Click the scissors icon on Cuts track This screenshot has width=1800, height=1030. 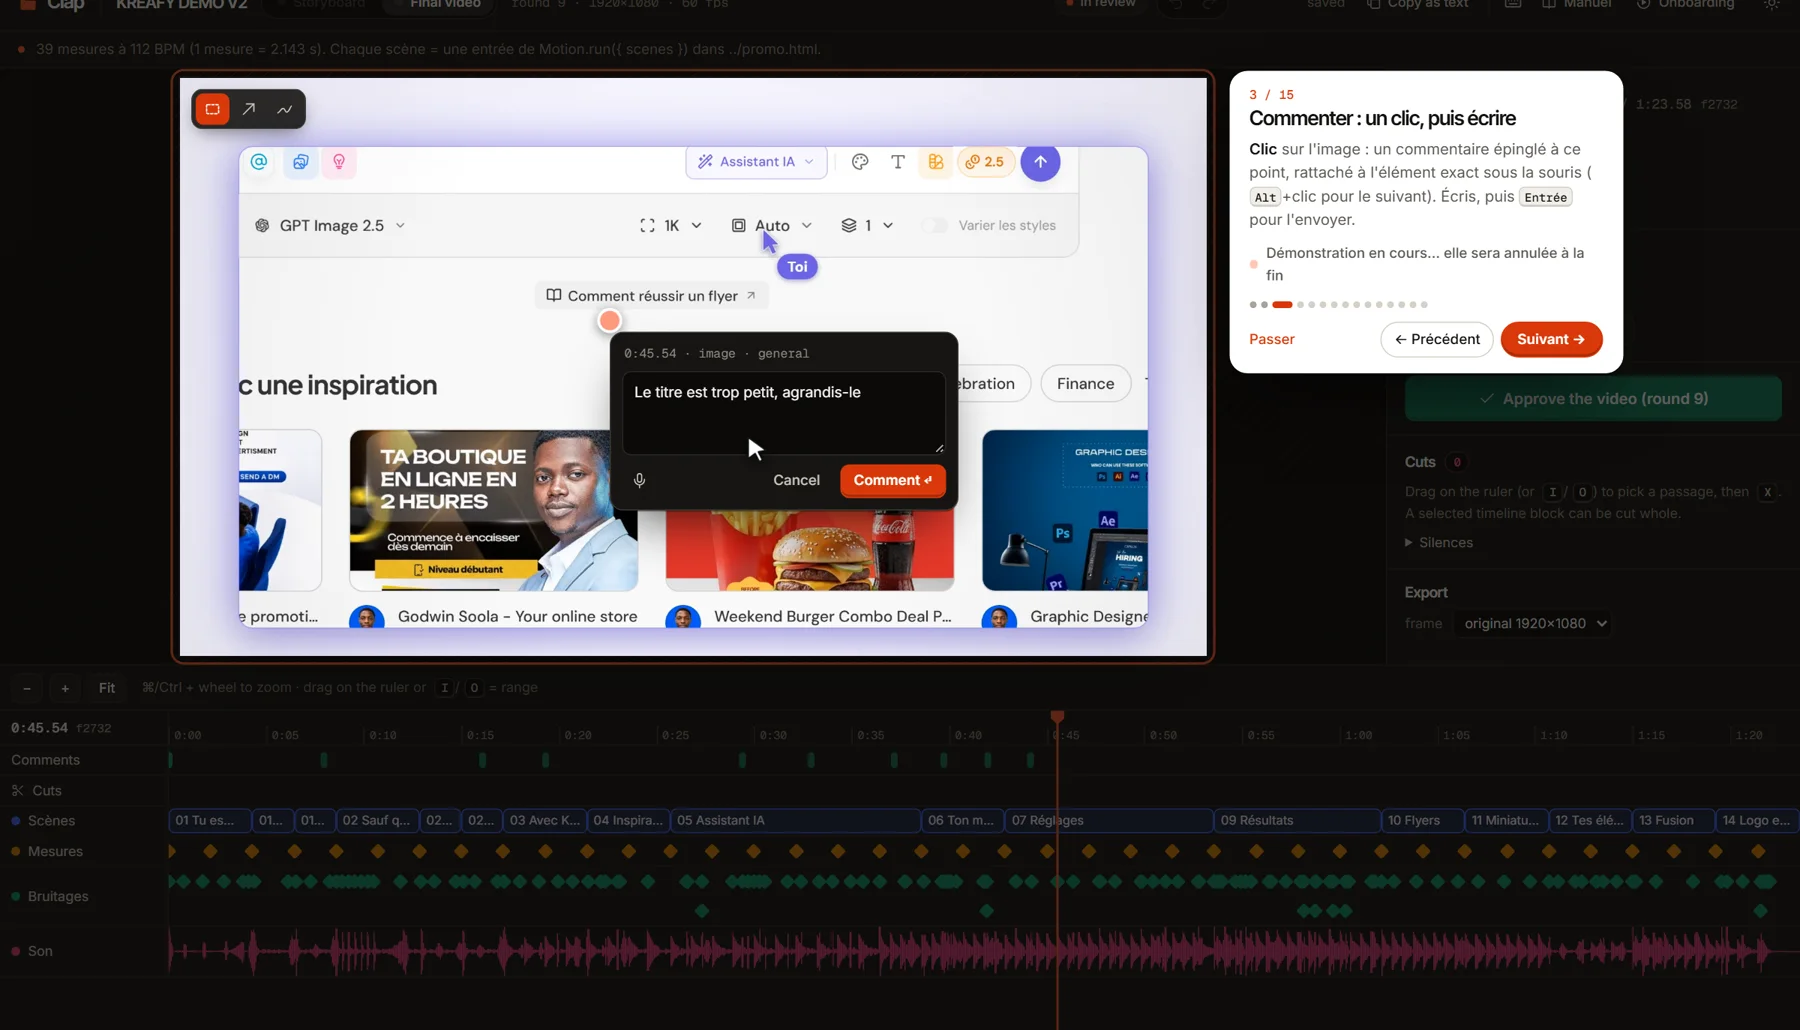(x=17, y=791)
